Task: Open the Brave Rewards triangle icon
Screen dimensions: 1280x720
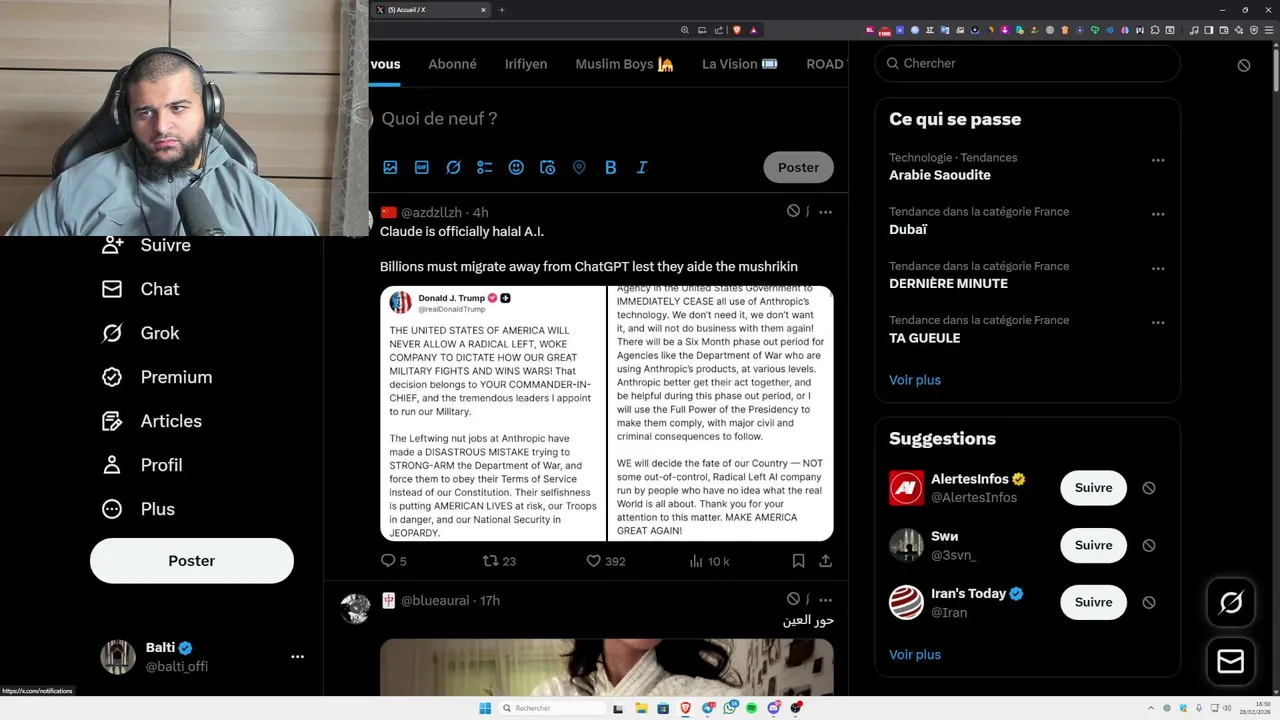Action: click(x=753, y=30)
